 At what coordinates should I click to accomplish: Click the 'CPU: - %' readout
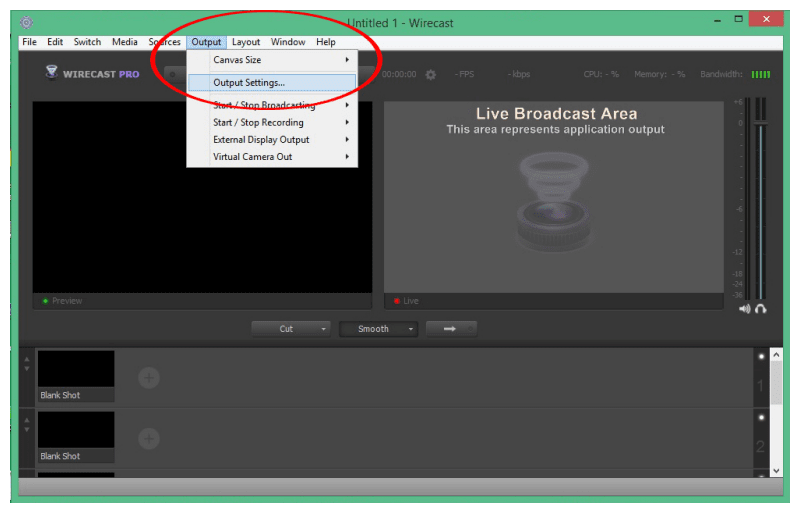(601, 75)
